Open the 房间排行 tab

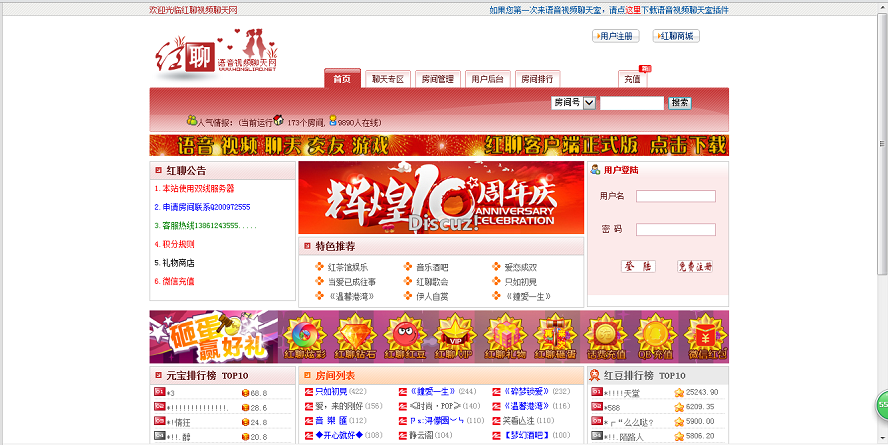pyautogui.click(x=538, y=79)
